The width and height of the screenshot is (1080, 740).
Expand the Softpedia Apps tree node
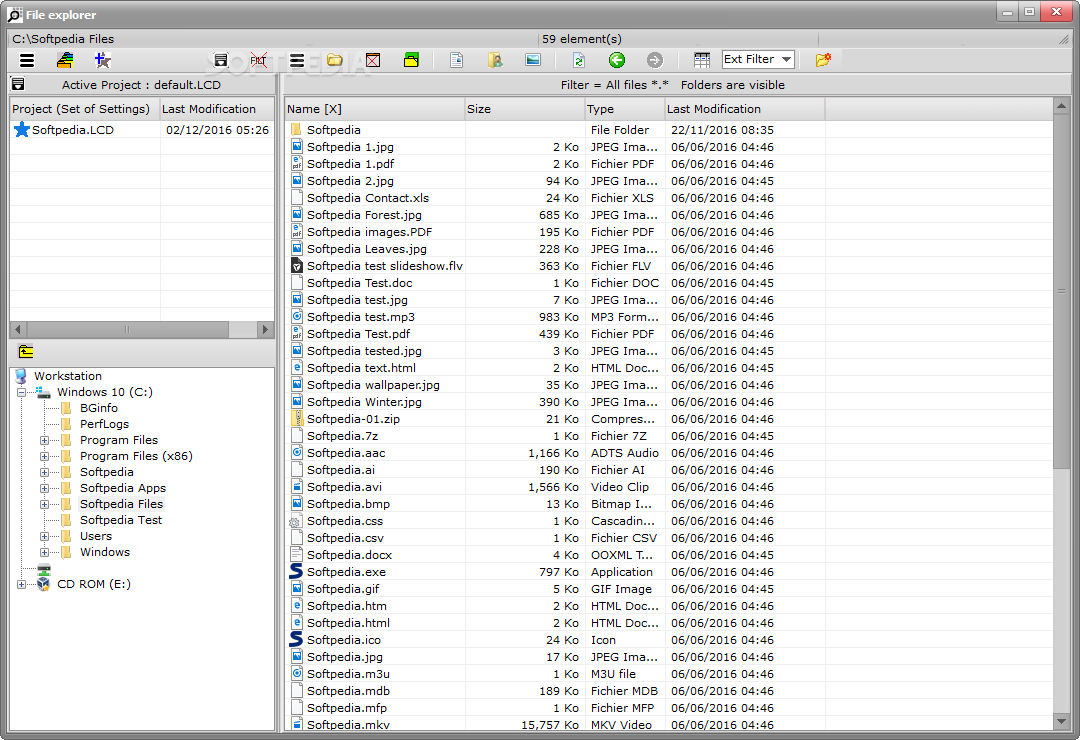point(44,488)
